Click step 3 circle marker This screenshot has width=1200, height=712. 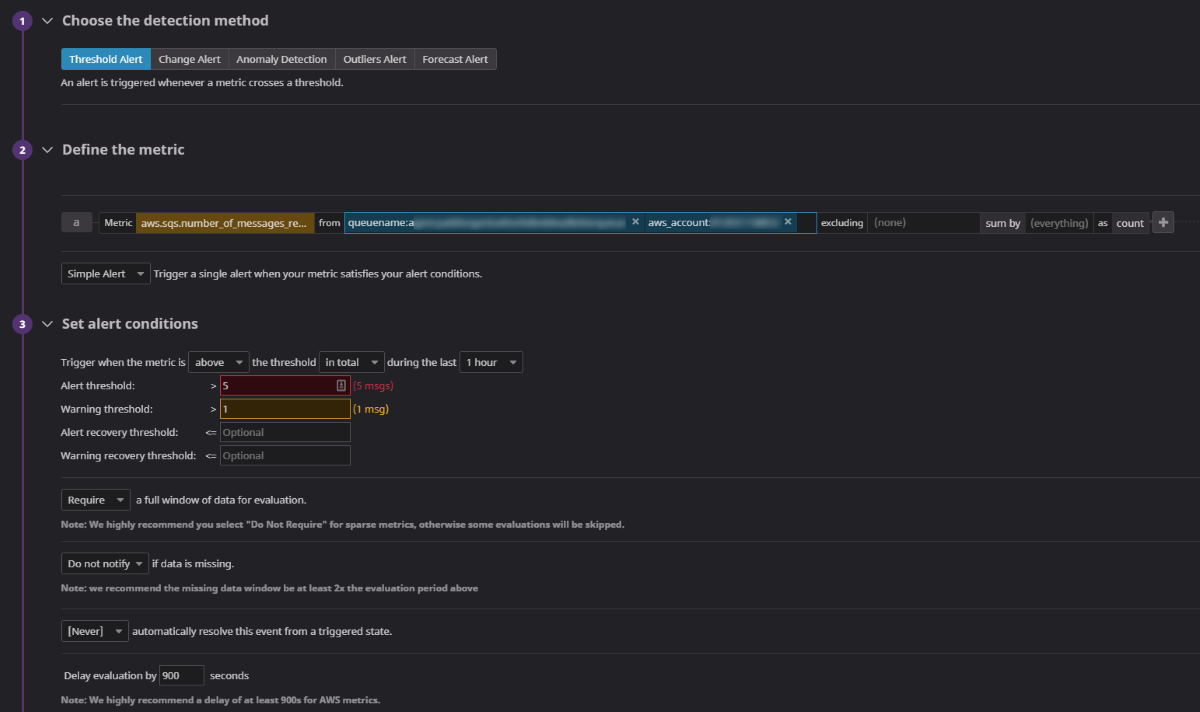click(x=23, y=324)
